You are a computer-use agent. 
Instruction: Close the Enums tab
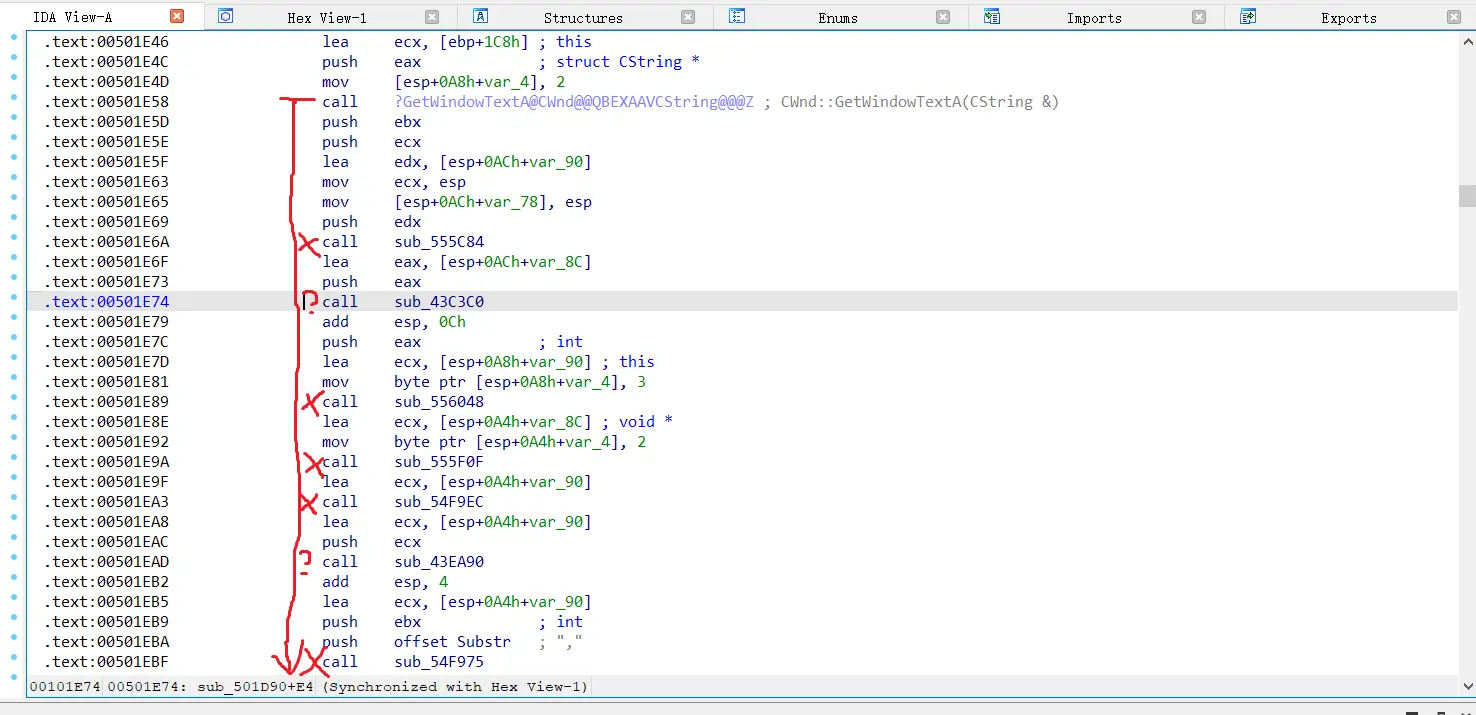click(943, 17)
